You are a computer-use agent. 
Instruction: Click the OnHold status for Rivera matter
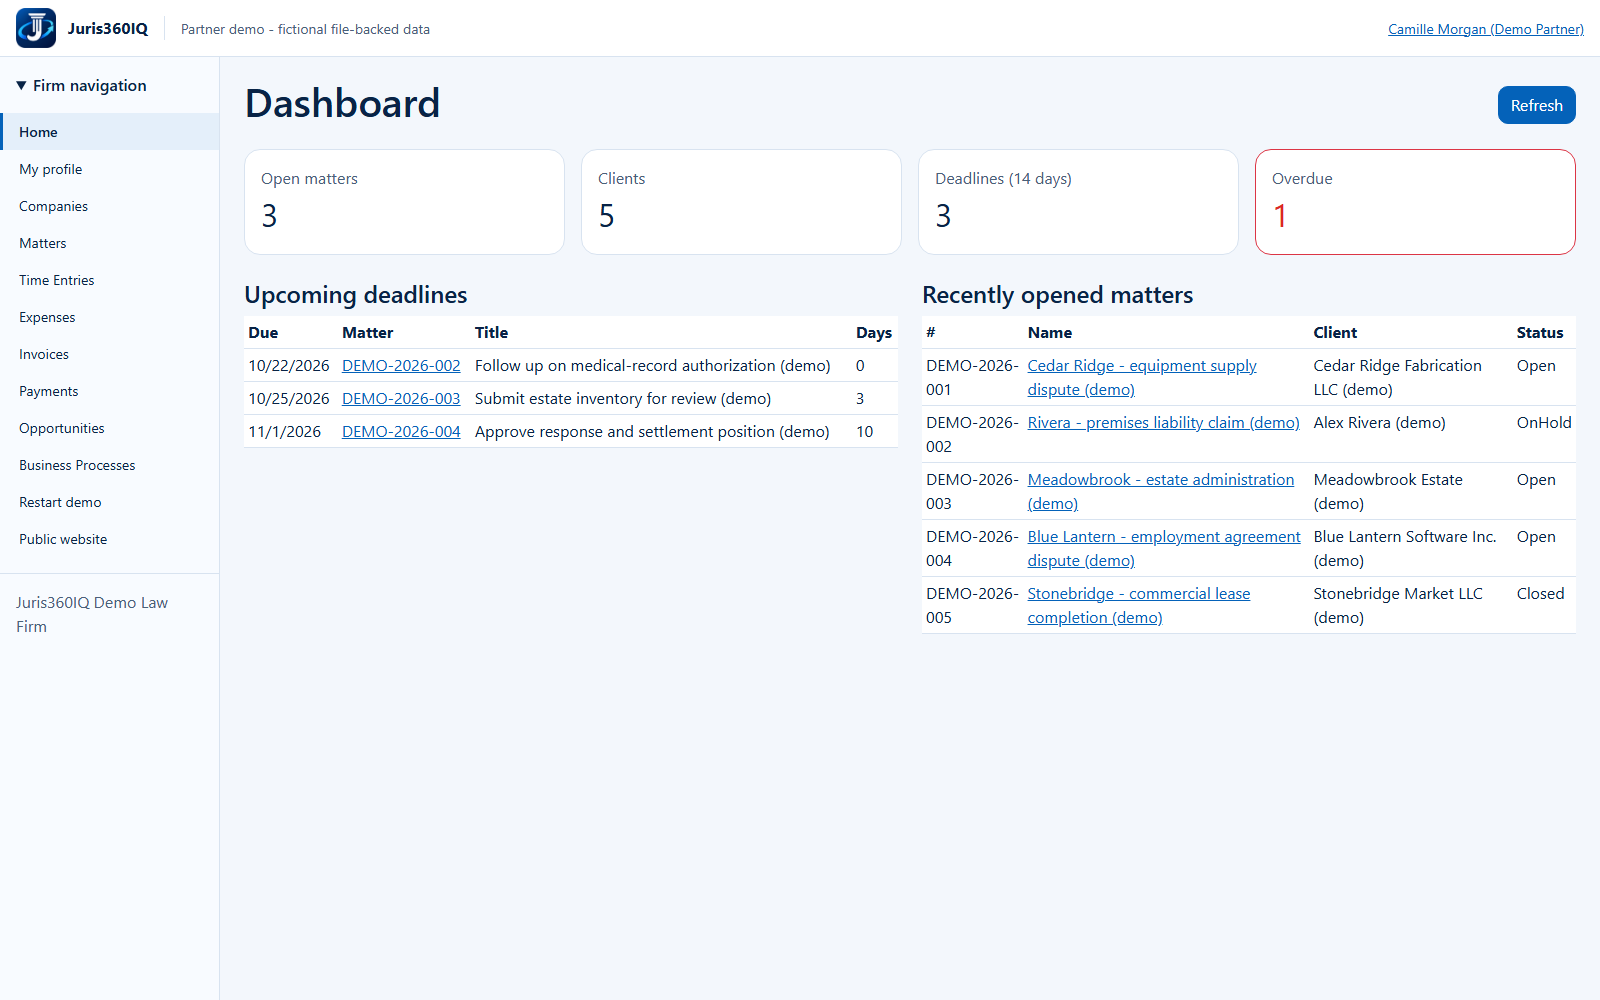click(x=1544, y=423)
